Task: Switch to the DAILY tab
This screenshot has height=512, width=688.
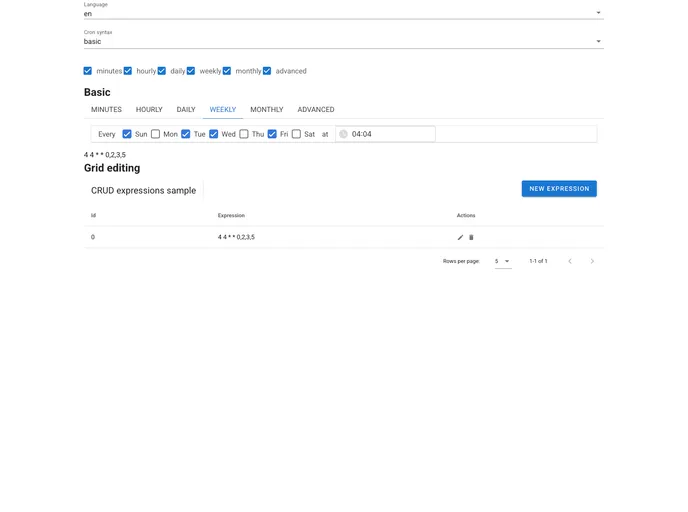Action: (x=186, y=110)
